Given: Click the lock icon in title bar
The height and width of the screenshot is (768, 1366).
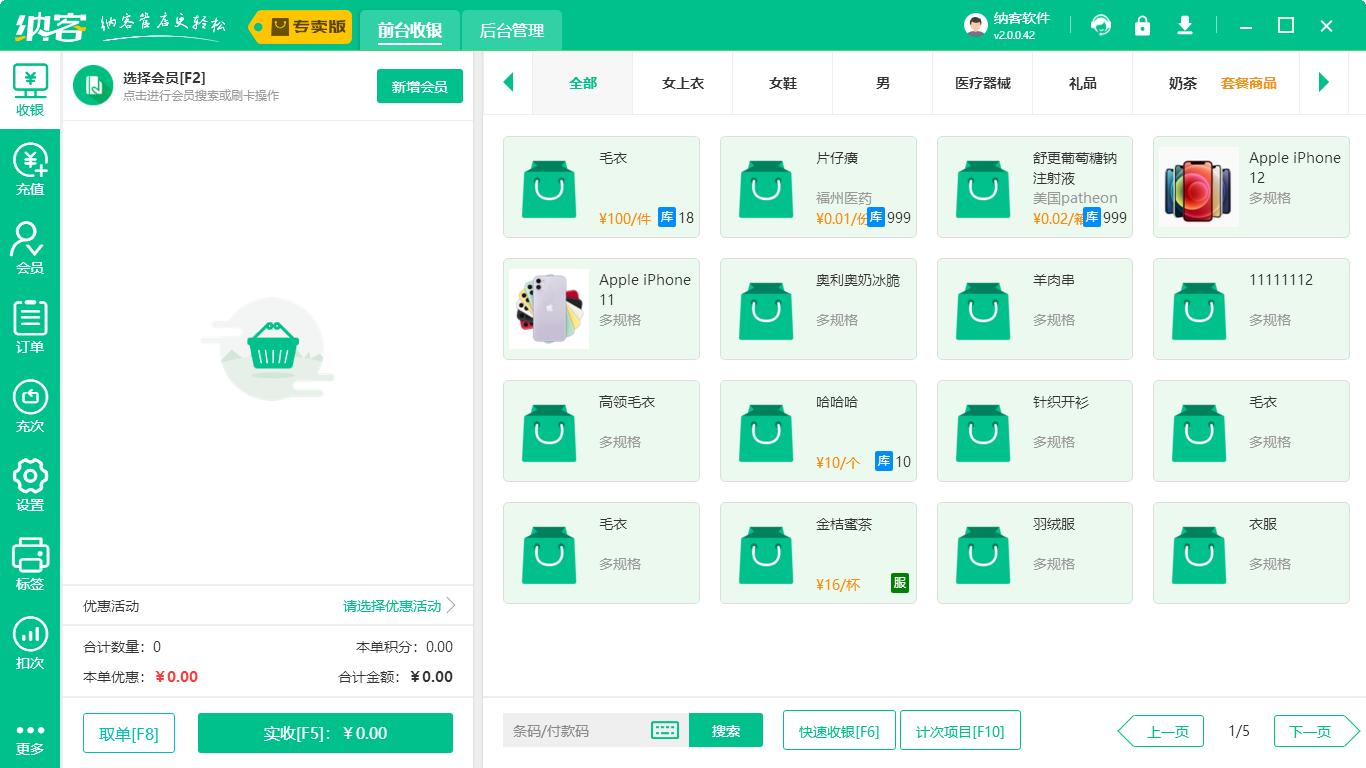Looking at the screenshot, I should [x=1143, y=25].
